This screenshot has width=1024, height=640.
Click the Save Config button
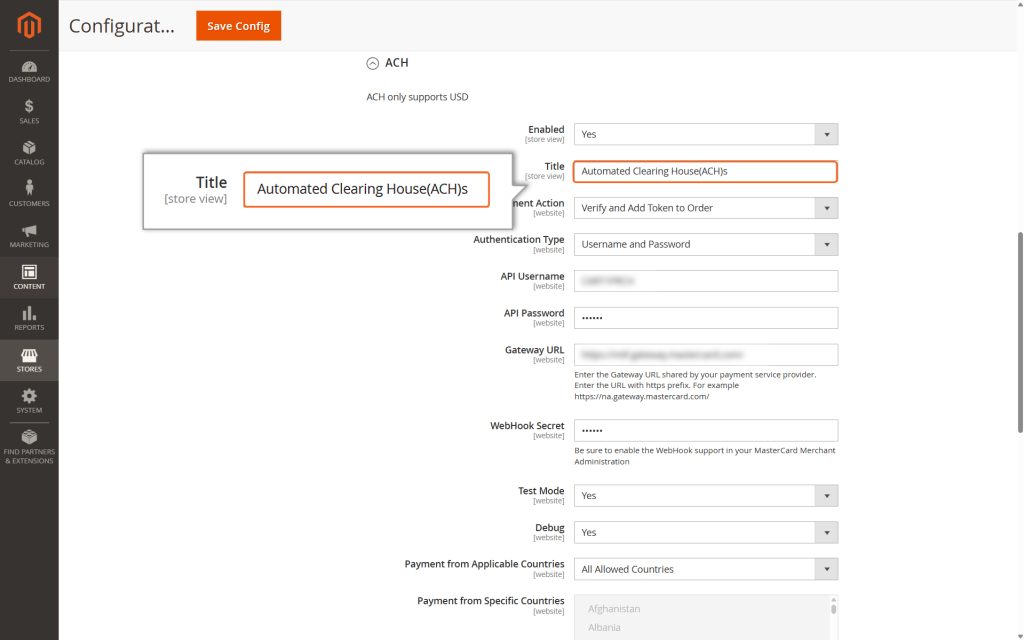(238, 27)
